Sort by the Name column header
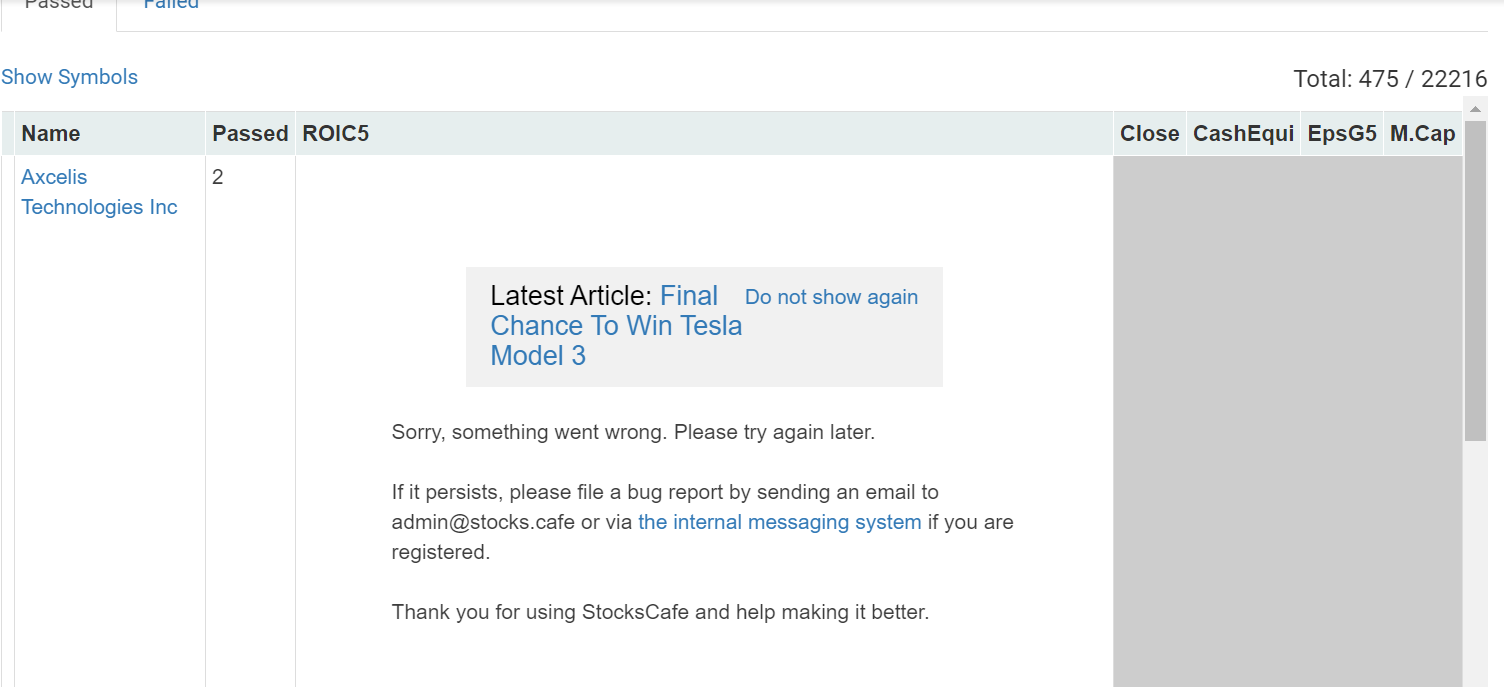1504x687 pixels. tap(51, 134)
